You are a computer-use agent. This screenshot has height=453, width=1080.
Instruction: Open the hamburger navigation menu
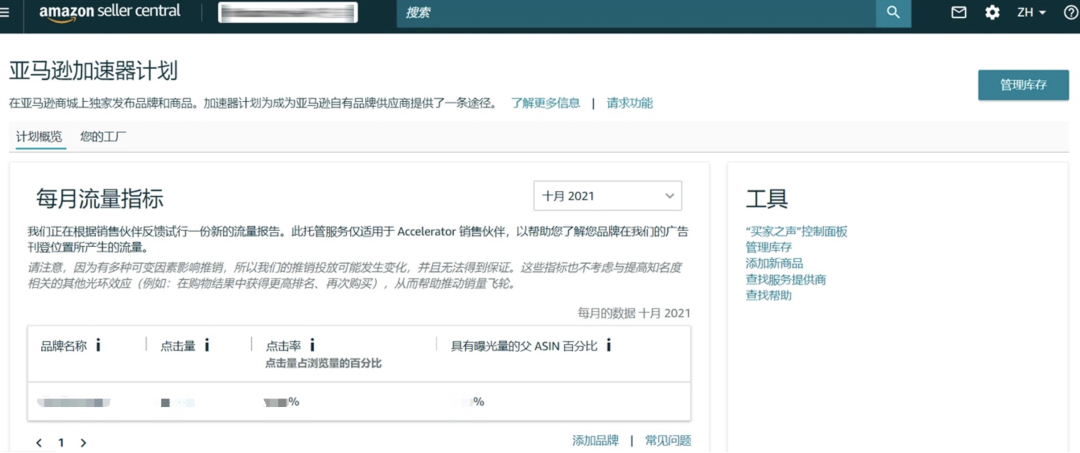coord(5,12)
